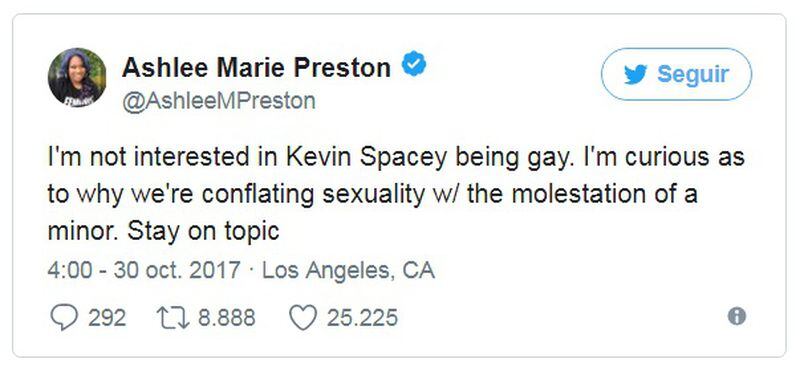Click the blue verified badge
The image size is (800, 371).
click(414, 65)
